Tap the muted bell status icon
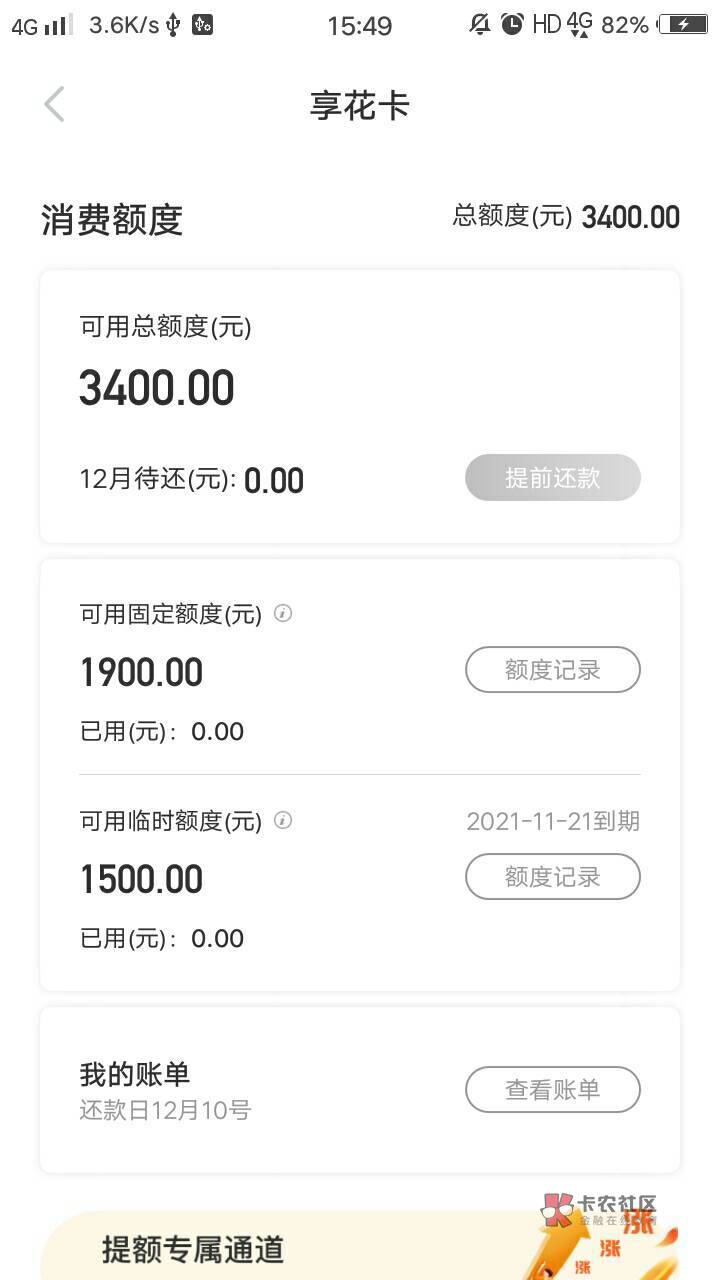The width and height of the screenshot is (720, 1280). tap(480, 25)
